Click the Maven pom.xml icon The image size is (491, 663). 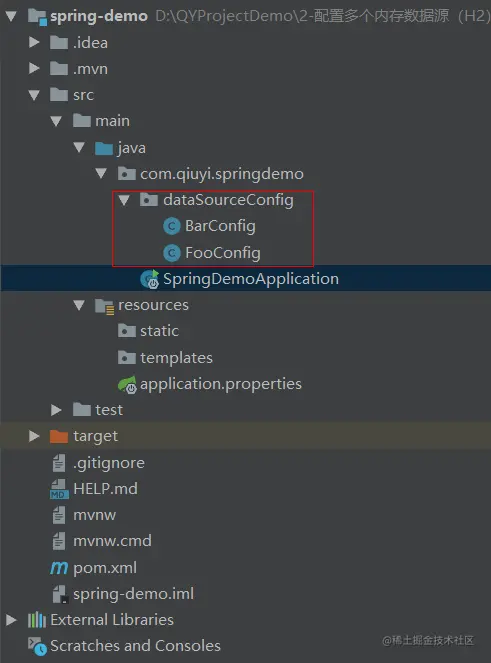(59, 567)
